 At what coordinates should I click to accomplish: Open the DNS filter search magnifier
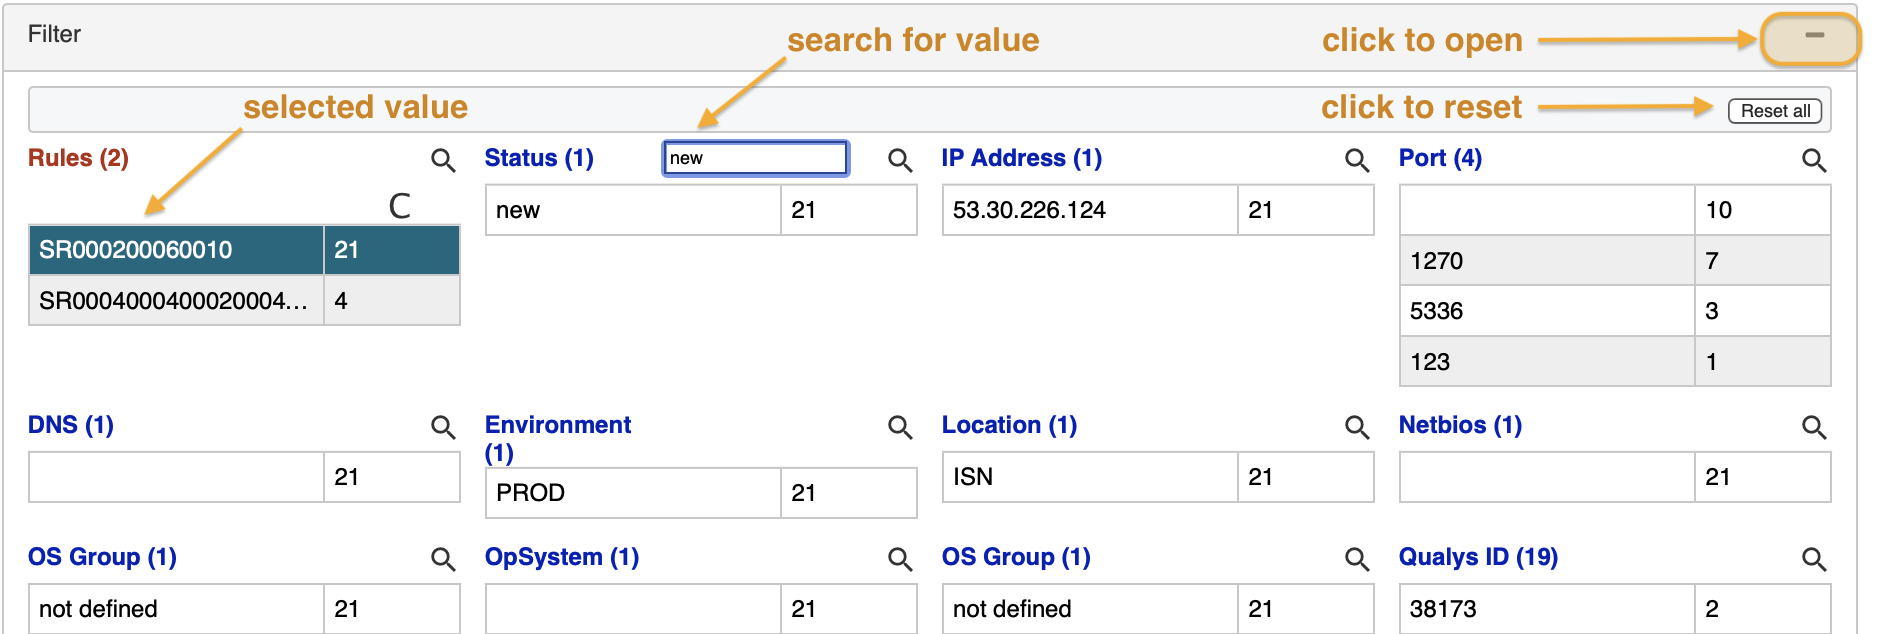(443, 427)
